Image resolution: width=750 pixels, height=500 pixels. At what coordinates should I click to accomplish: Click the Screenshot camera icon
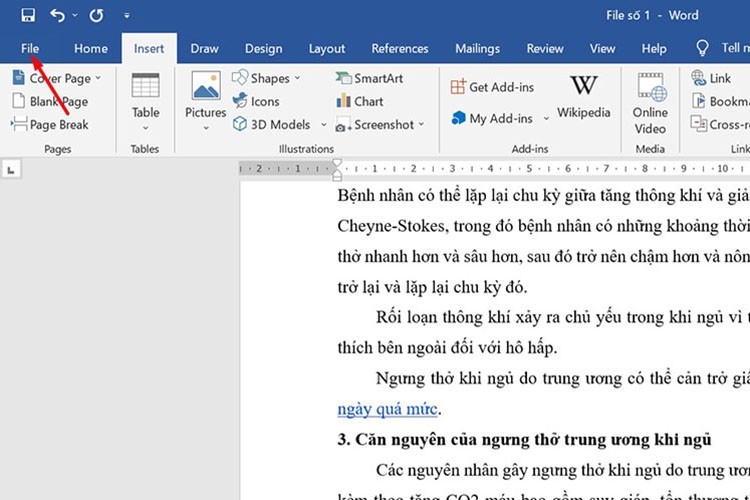click(x=343, y=124)
